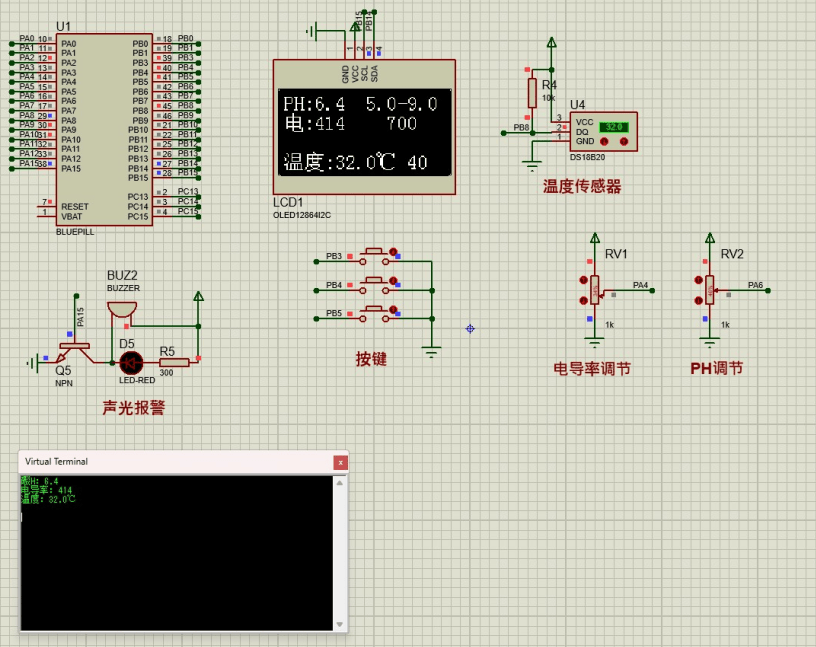Screen dimensions: 816x647
Task: Select the Q5 NPN transistor
Action: pyautogui.click(x=70, y=350)
